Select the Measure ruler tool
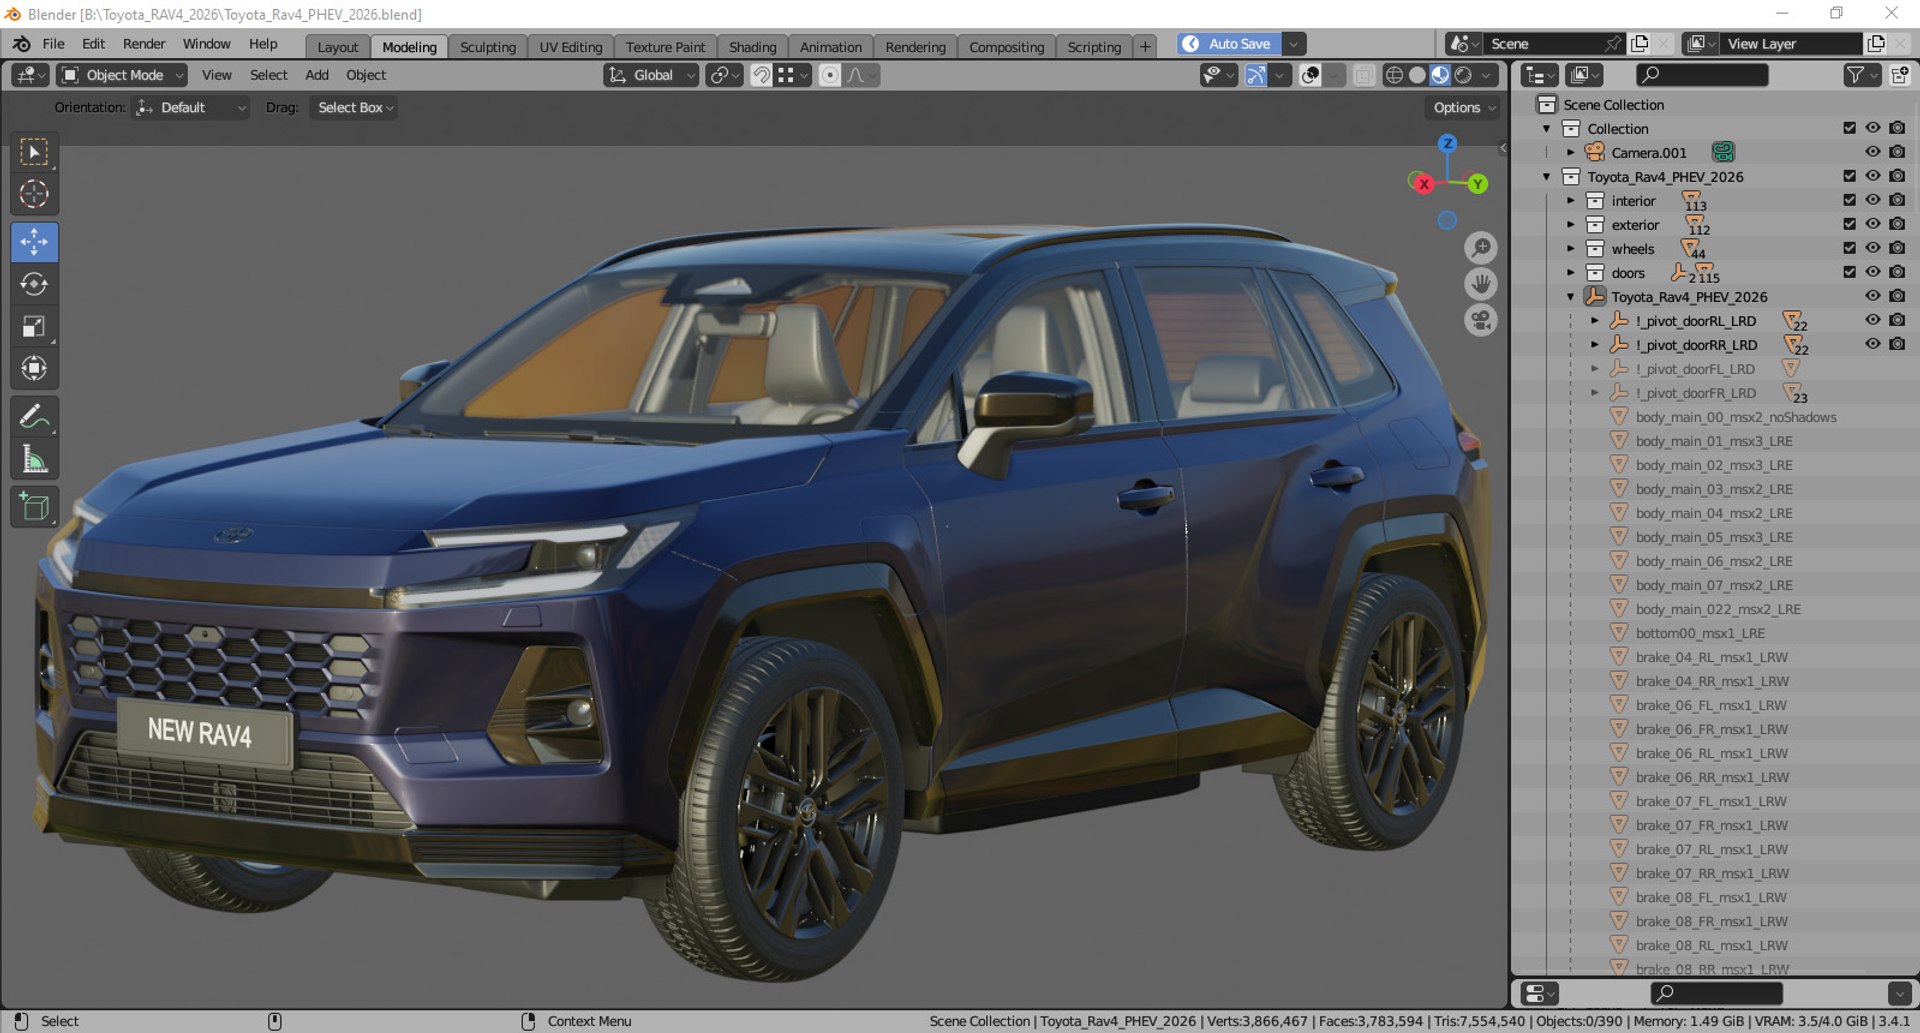The height and width of the screenshot is (1033, 1920). click(34, 459)
